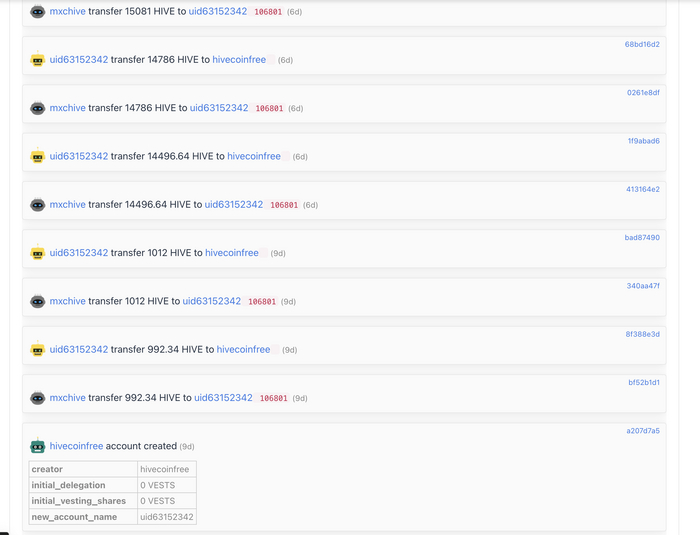Viewport: 700px width, 535px height.
Task: Open transaction 340aa47f
Action: click(x=643, y=285)
